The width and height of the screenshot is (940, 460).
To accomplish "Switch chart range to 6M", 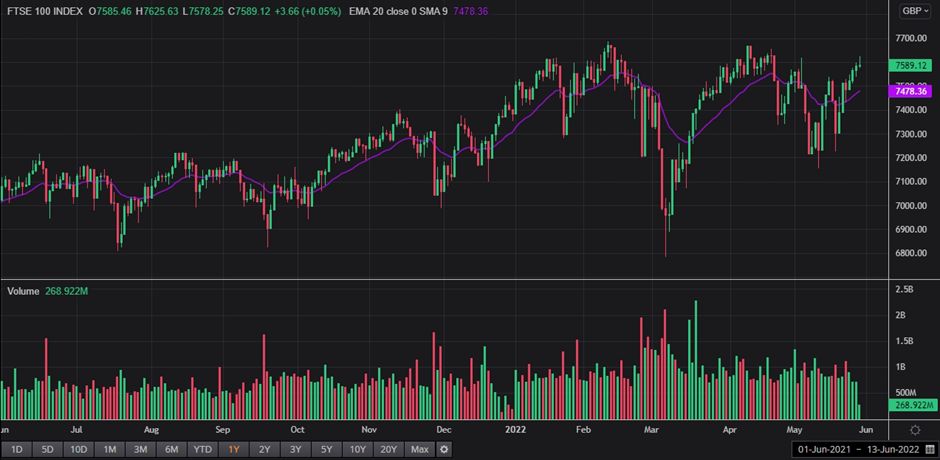I will 171,449.
